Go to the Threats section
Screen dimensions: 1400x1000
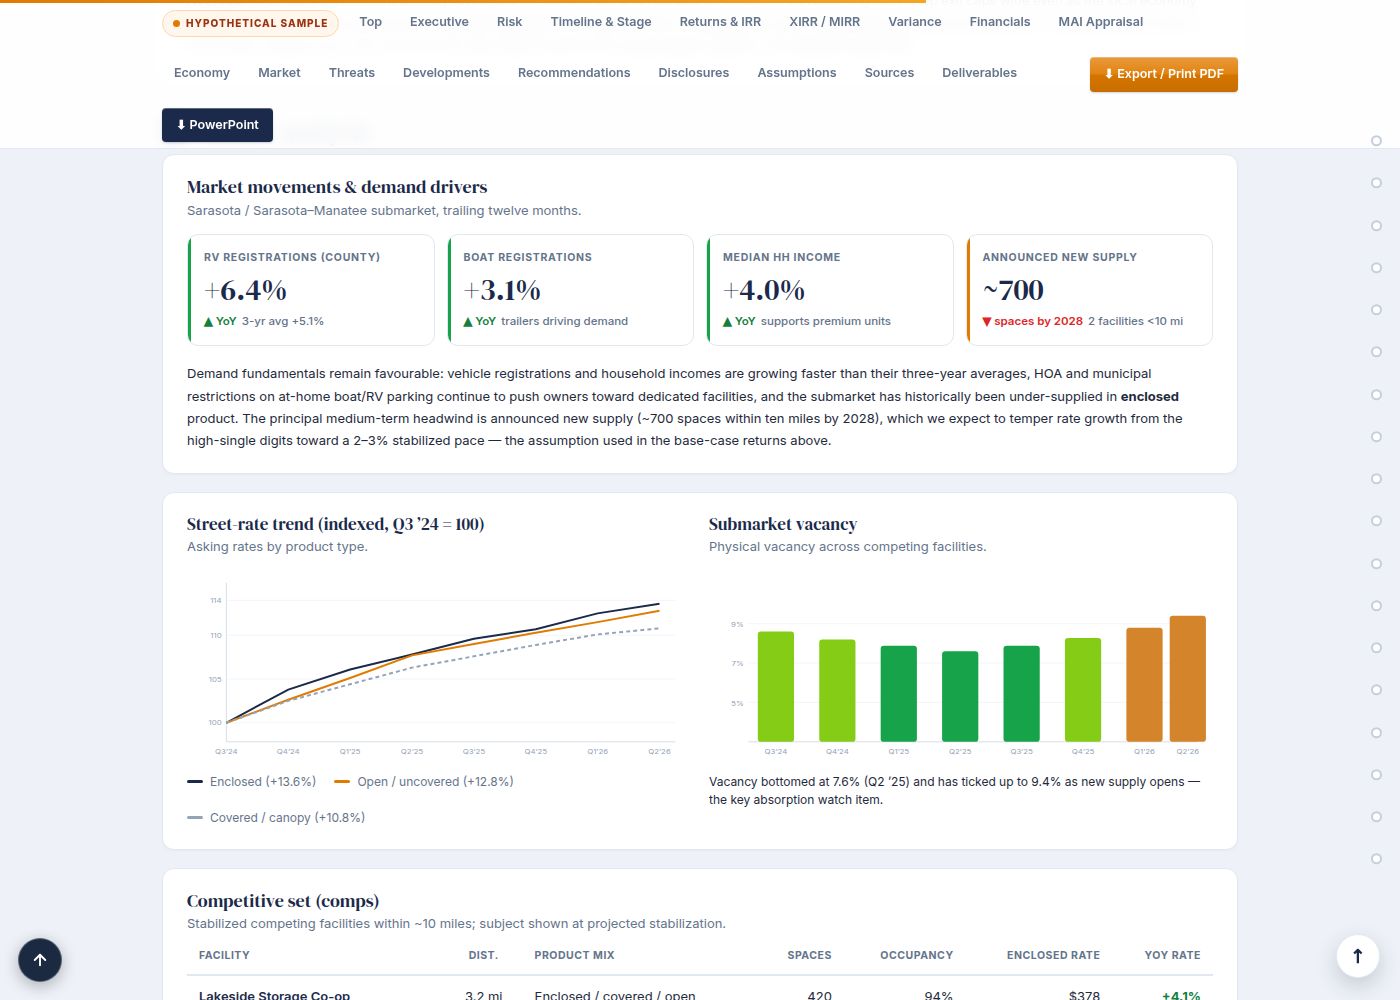352,73
